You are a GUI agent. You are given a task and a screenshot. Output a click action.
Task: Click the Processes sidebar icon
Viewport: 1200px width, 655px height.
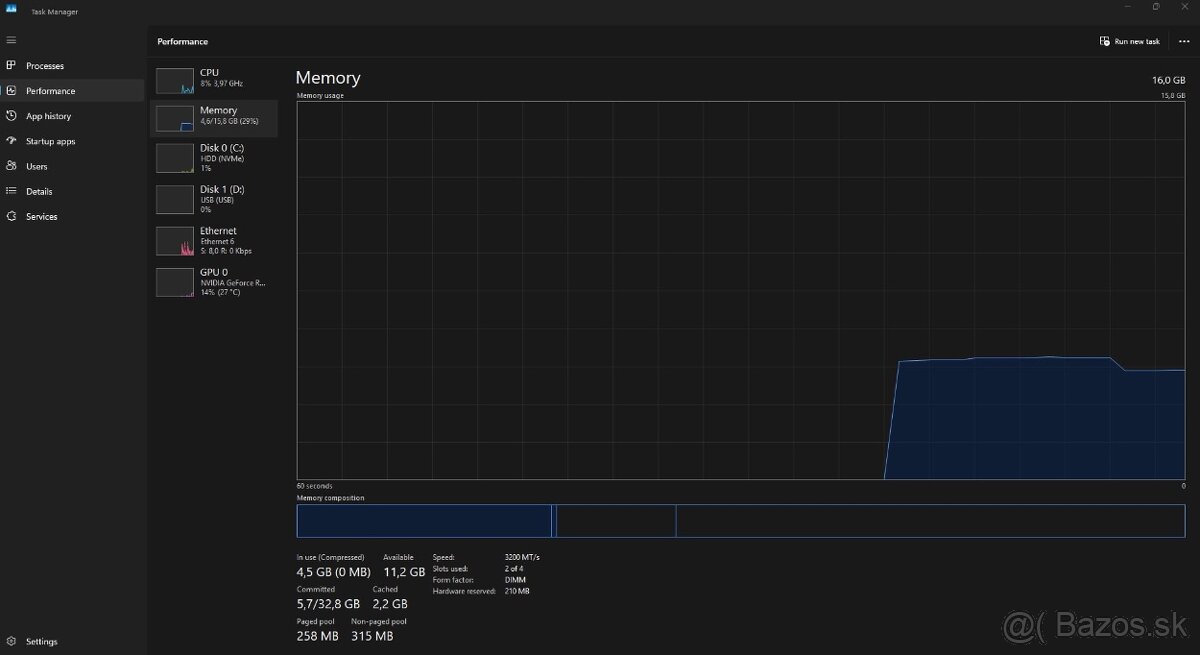pos(11,65)
